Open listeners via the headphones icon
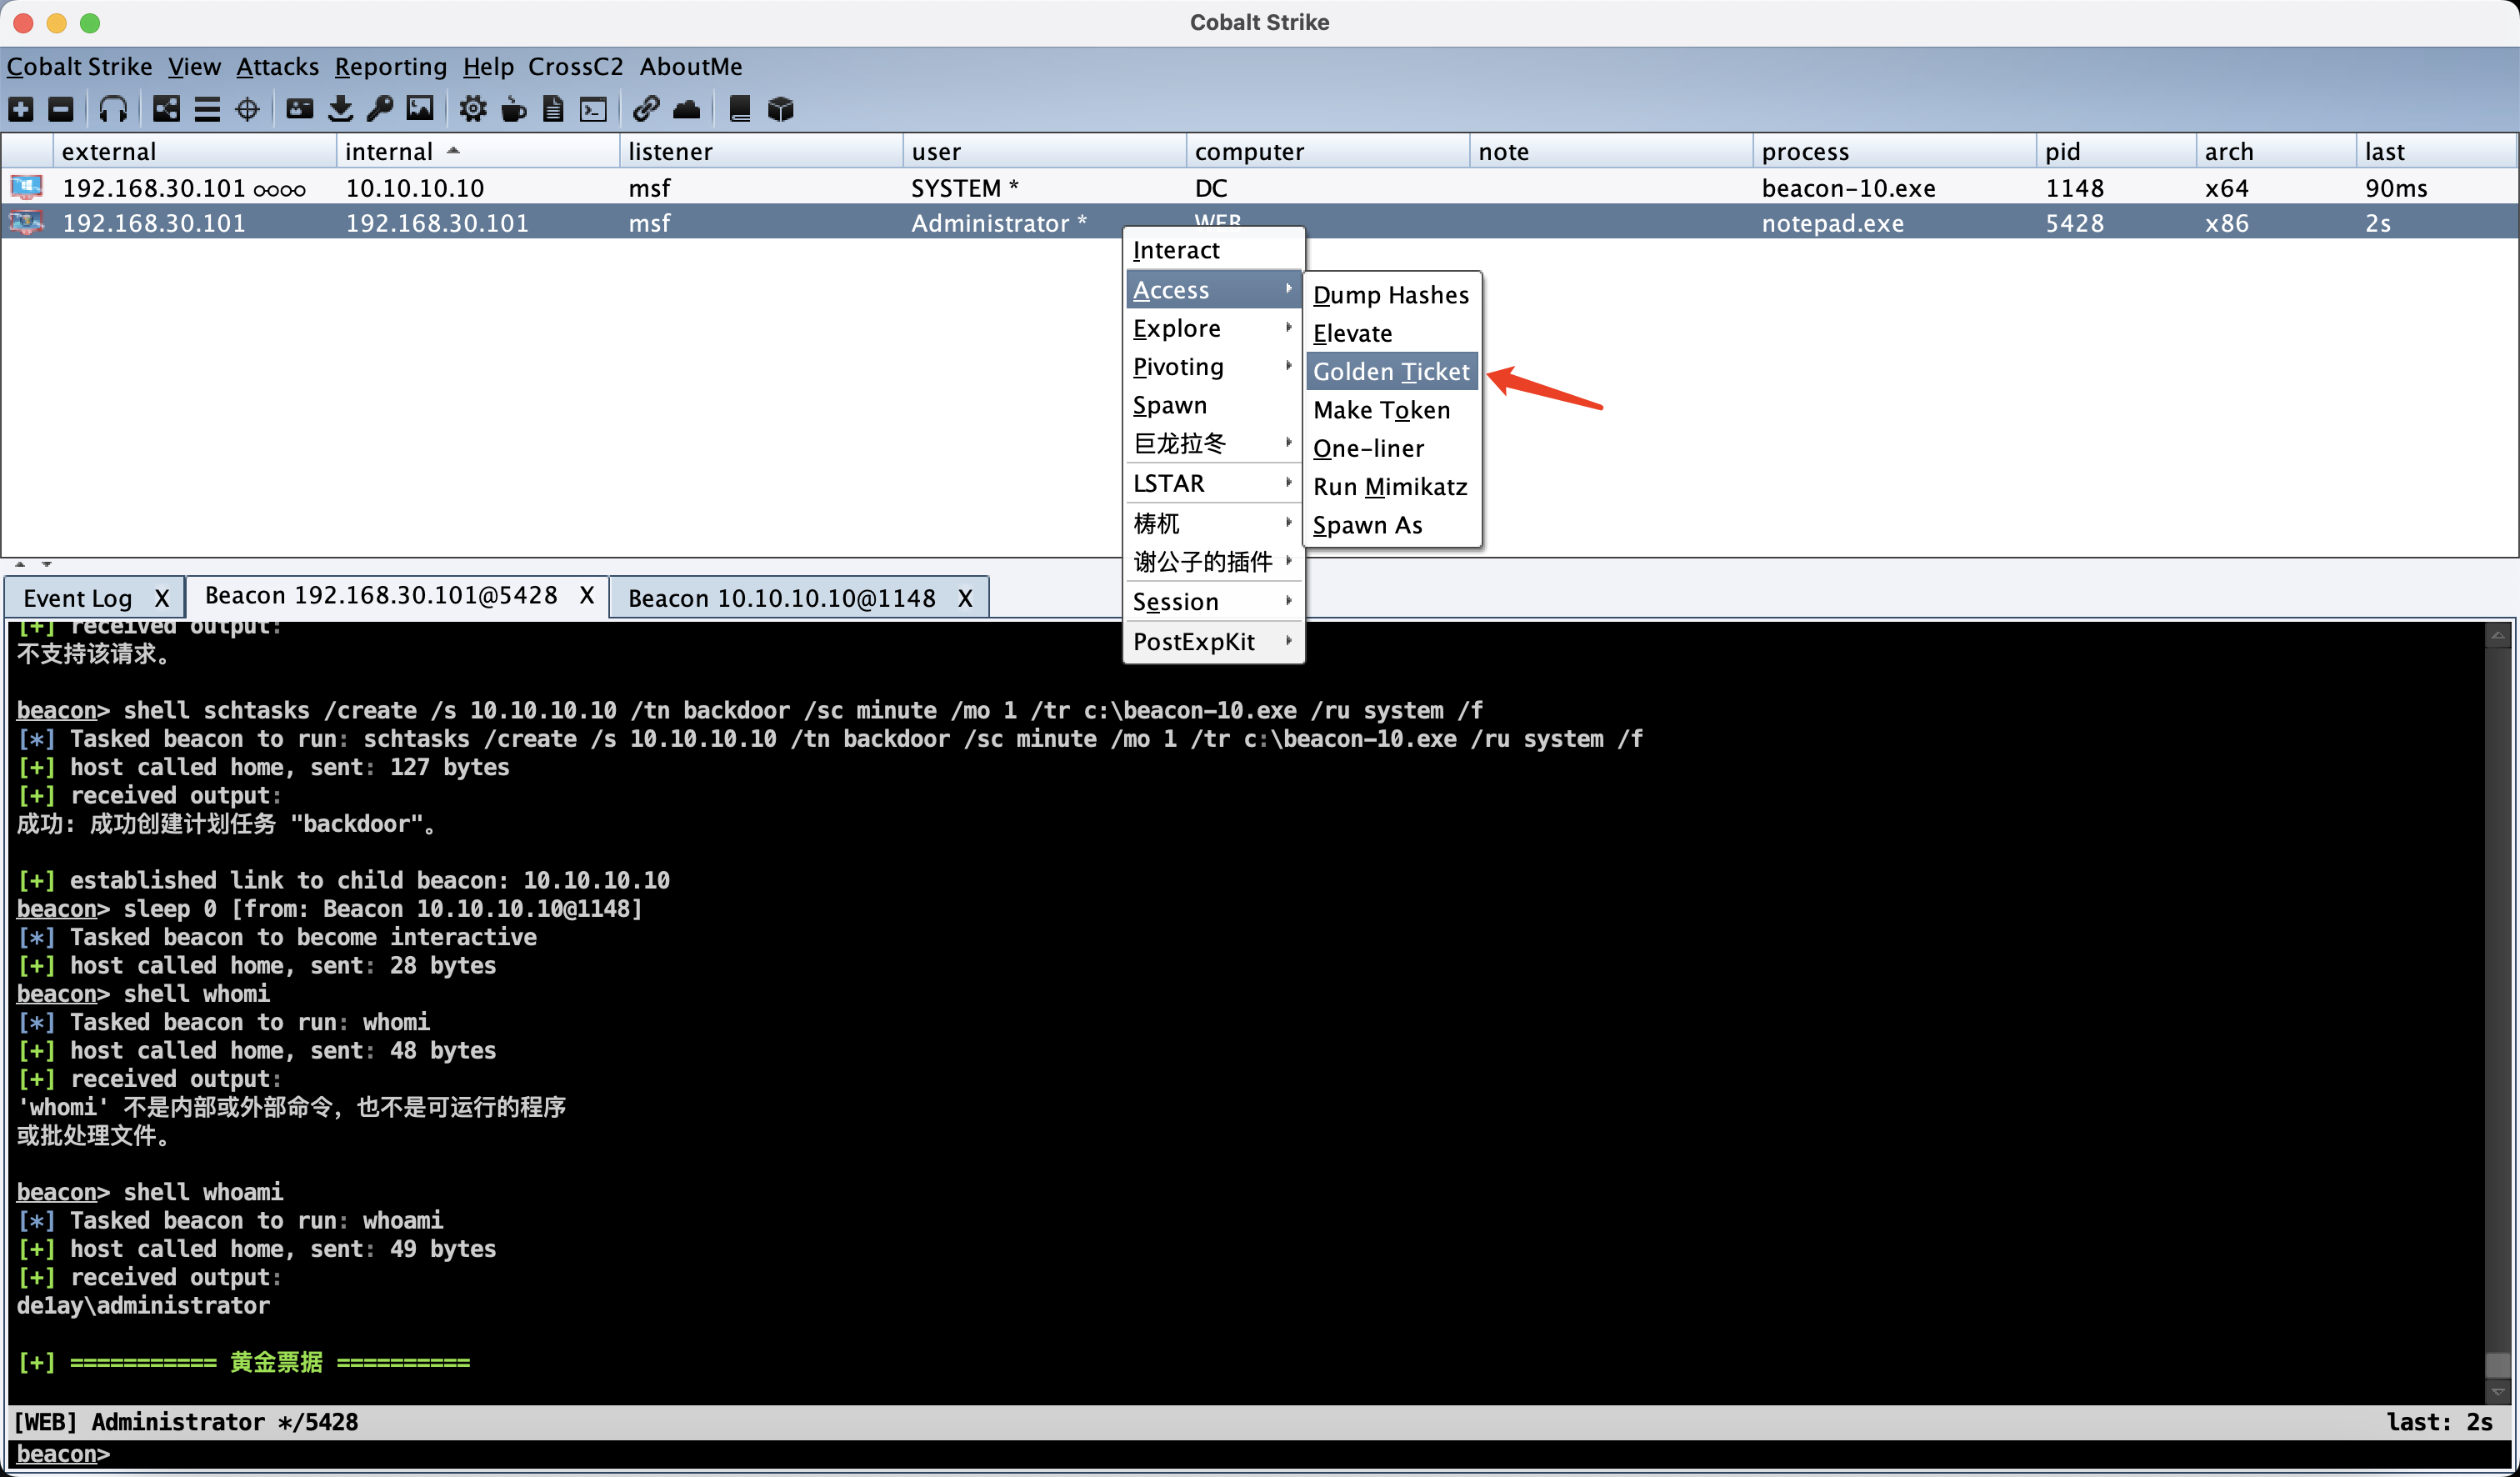This screenshot has width=2520, height=1477. pyautogui.click(x=113, y=109)
